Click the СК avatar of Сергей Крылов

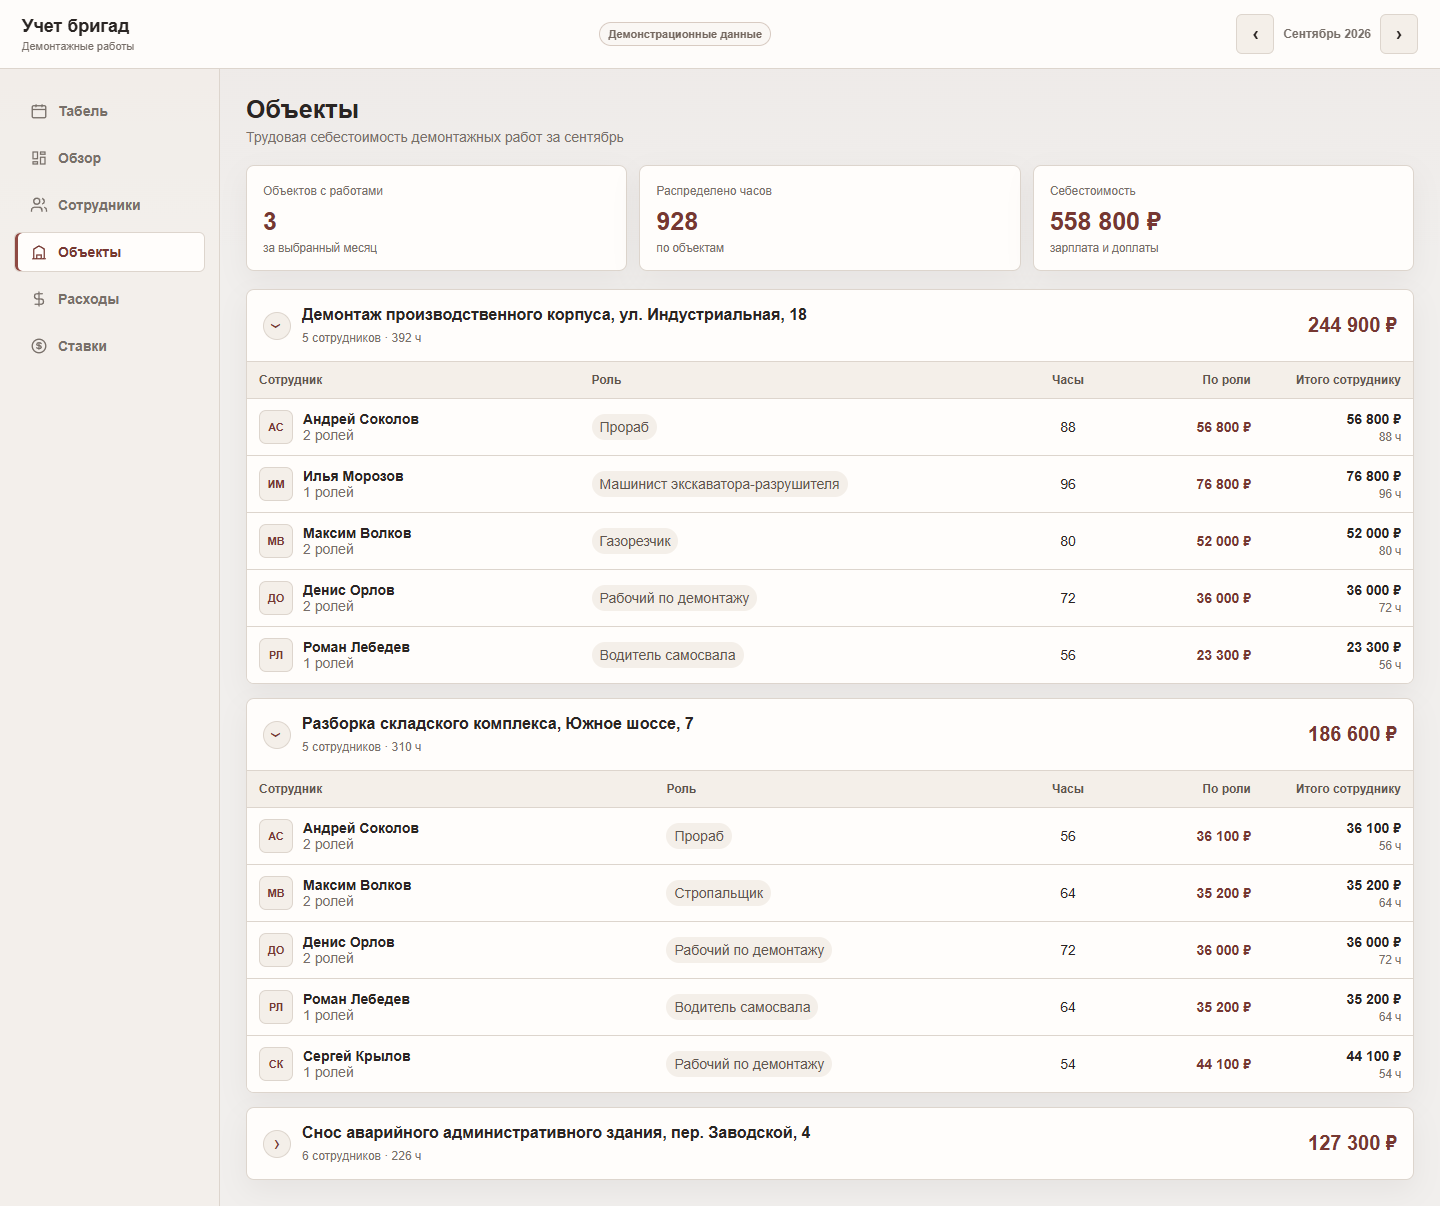[x=276, y=1064]
